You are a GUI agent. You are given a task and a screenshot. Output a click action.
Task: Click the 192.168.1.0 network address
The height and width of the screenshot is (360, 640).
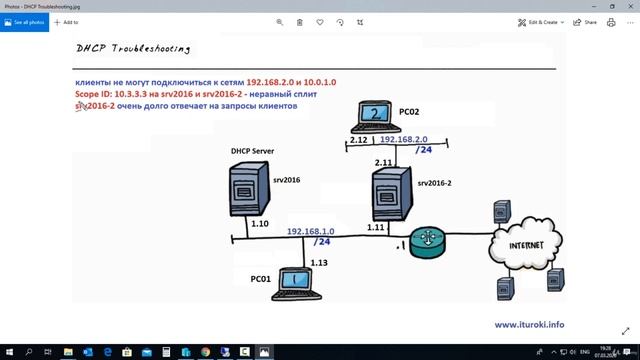[311, 231]
